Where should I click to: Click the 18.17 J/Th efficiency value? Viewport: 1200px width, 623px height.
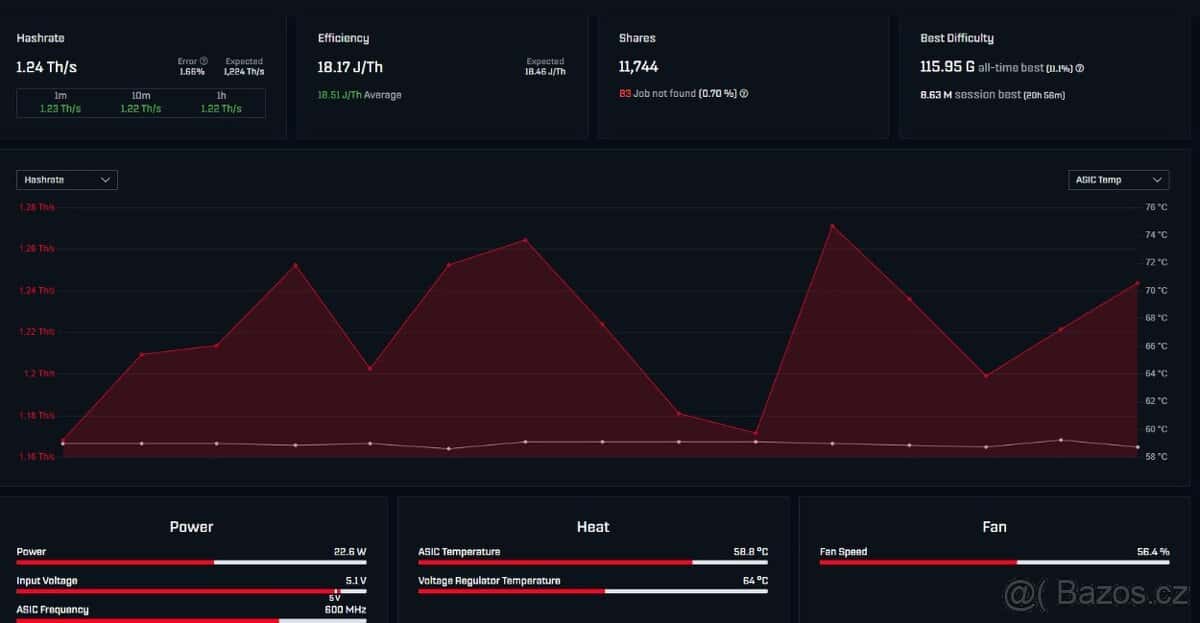(x=350, y=68)
